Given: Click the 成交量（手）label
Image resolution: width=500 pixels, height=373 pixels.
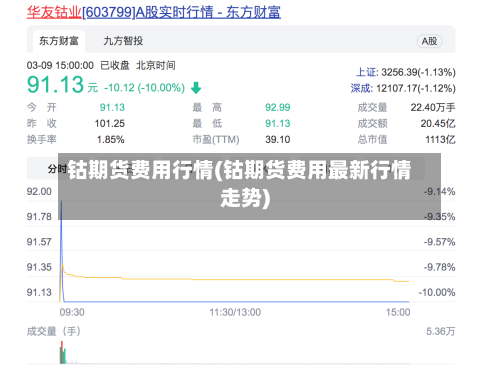Looking at the screenshot, I should [x=54, y=331].
